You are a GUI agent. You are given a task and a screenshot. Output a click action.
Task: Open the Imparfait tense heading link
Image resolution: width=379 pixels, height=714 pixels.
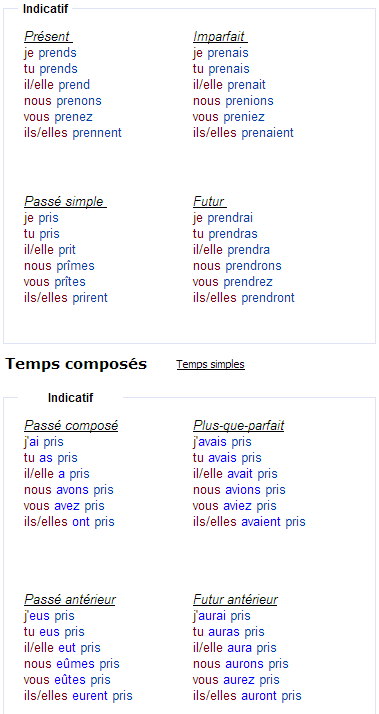[x=220, y=36]
